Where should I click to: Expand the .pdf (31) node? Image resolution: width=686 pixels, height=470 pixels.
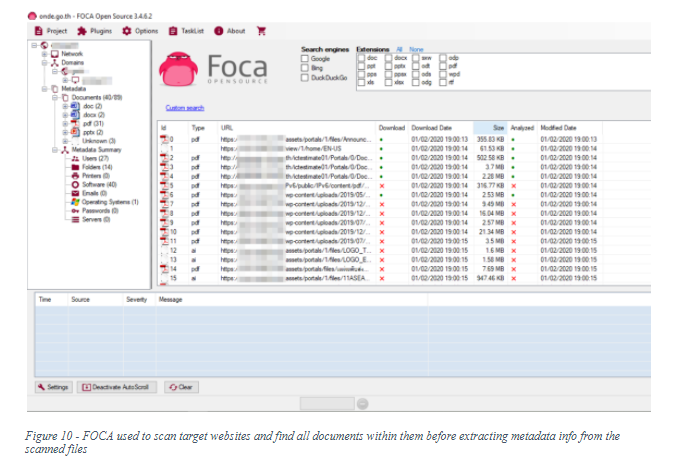click(x=65, y=124)
